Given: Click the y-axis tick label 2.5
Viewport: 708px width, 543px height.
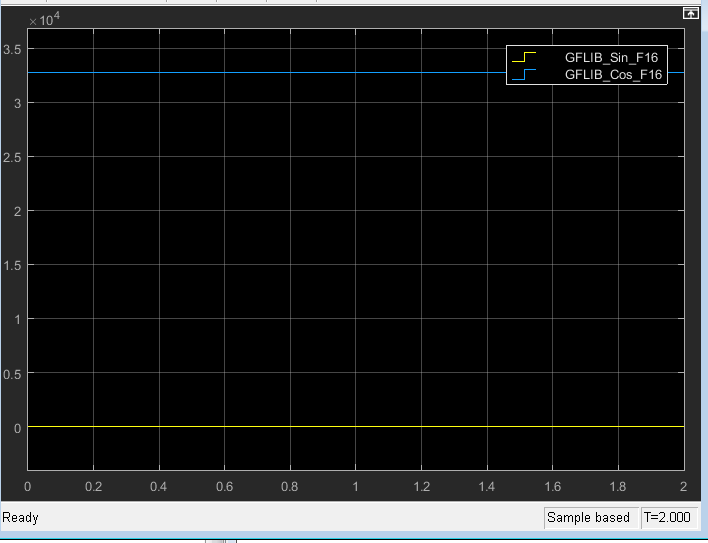Looking at the screenshot, I should [12, 158].
